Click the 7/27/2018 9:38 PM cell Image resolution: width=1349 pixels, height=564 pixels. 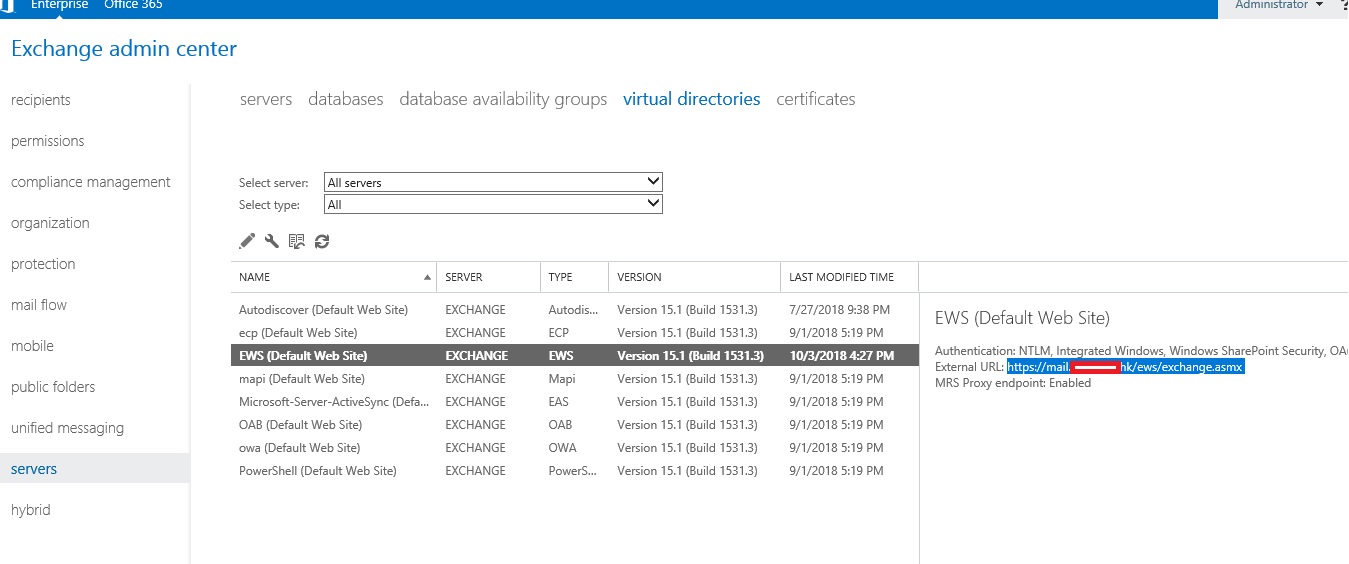(839, 310)
